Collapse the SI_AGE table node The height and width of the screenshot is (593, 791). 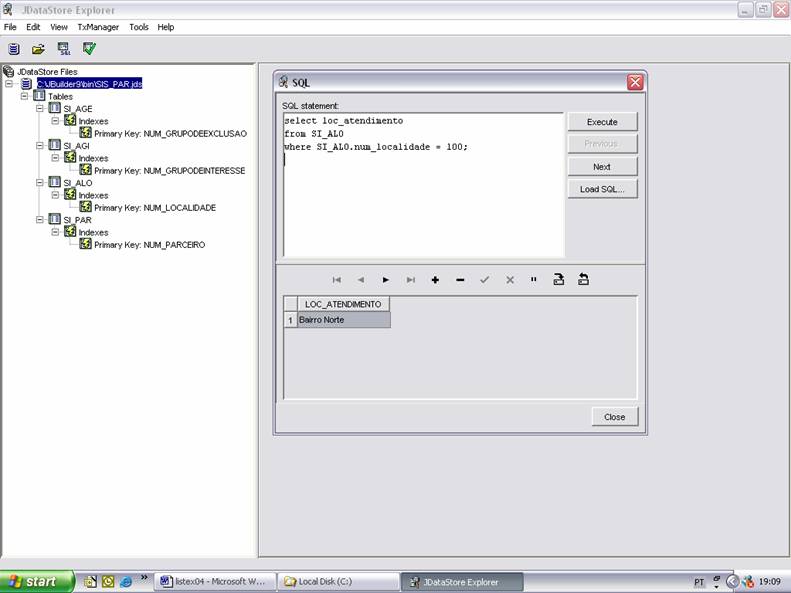40,108
